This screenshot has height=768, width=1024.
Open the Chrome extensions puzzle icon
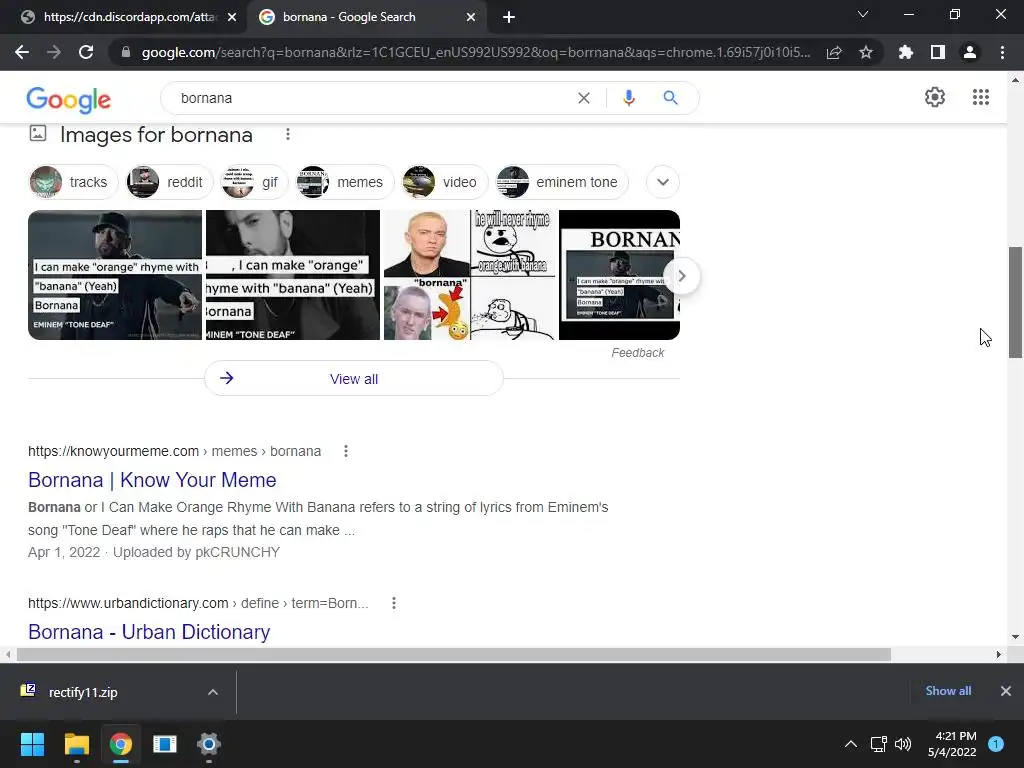[x=906, y=52]
